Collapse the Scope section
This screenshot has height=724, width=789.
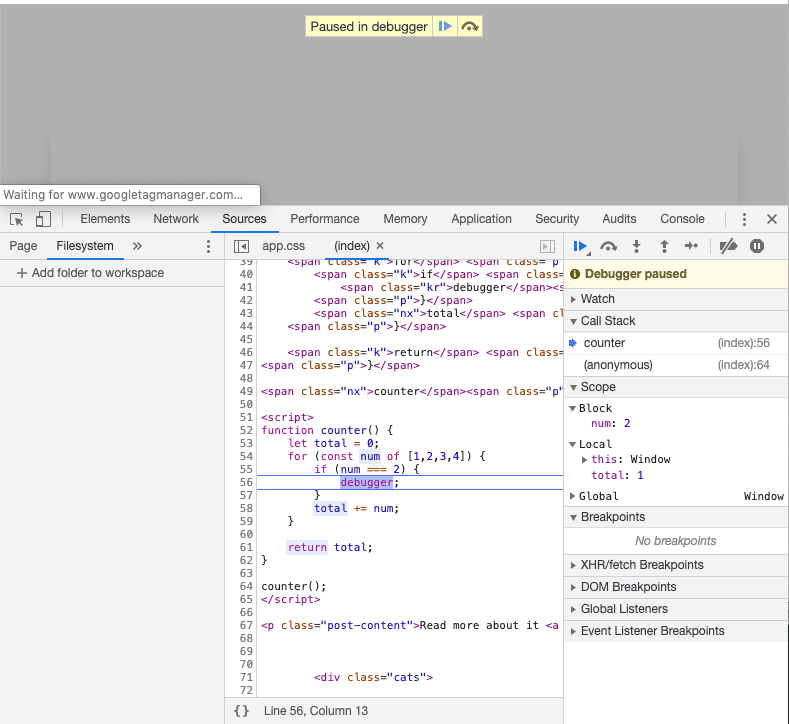676,387
